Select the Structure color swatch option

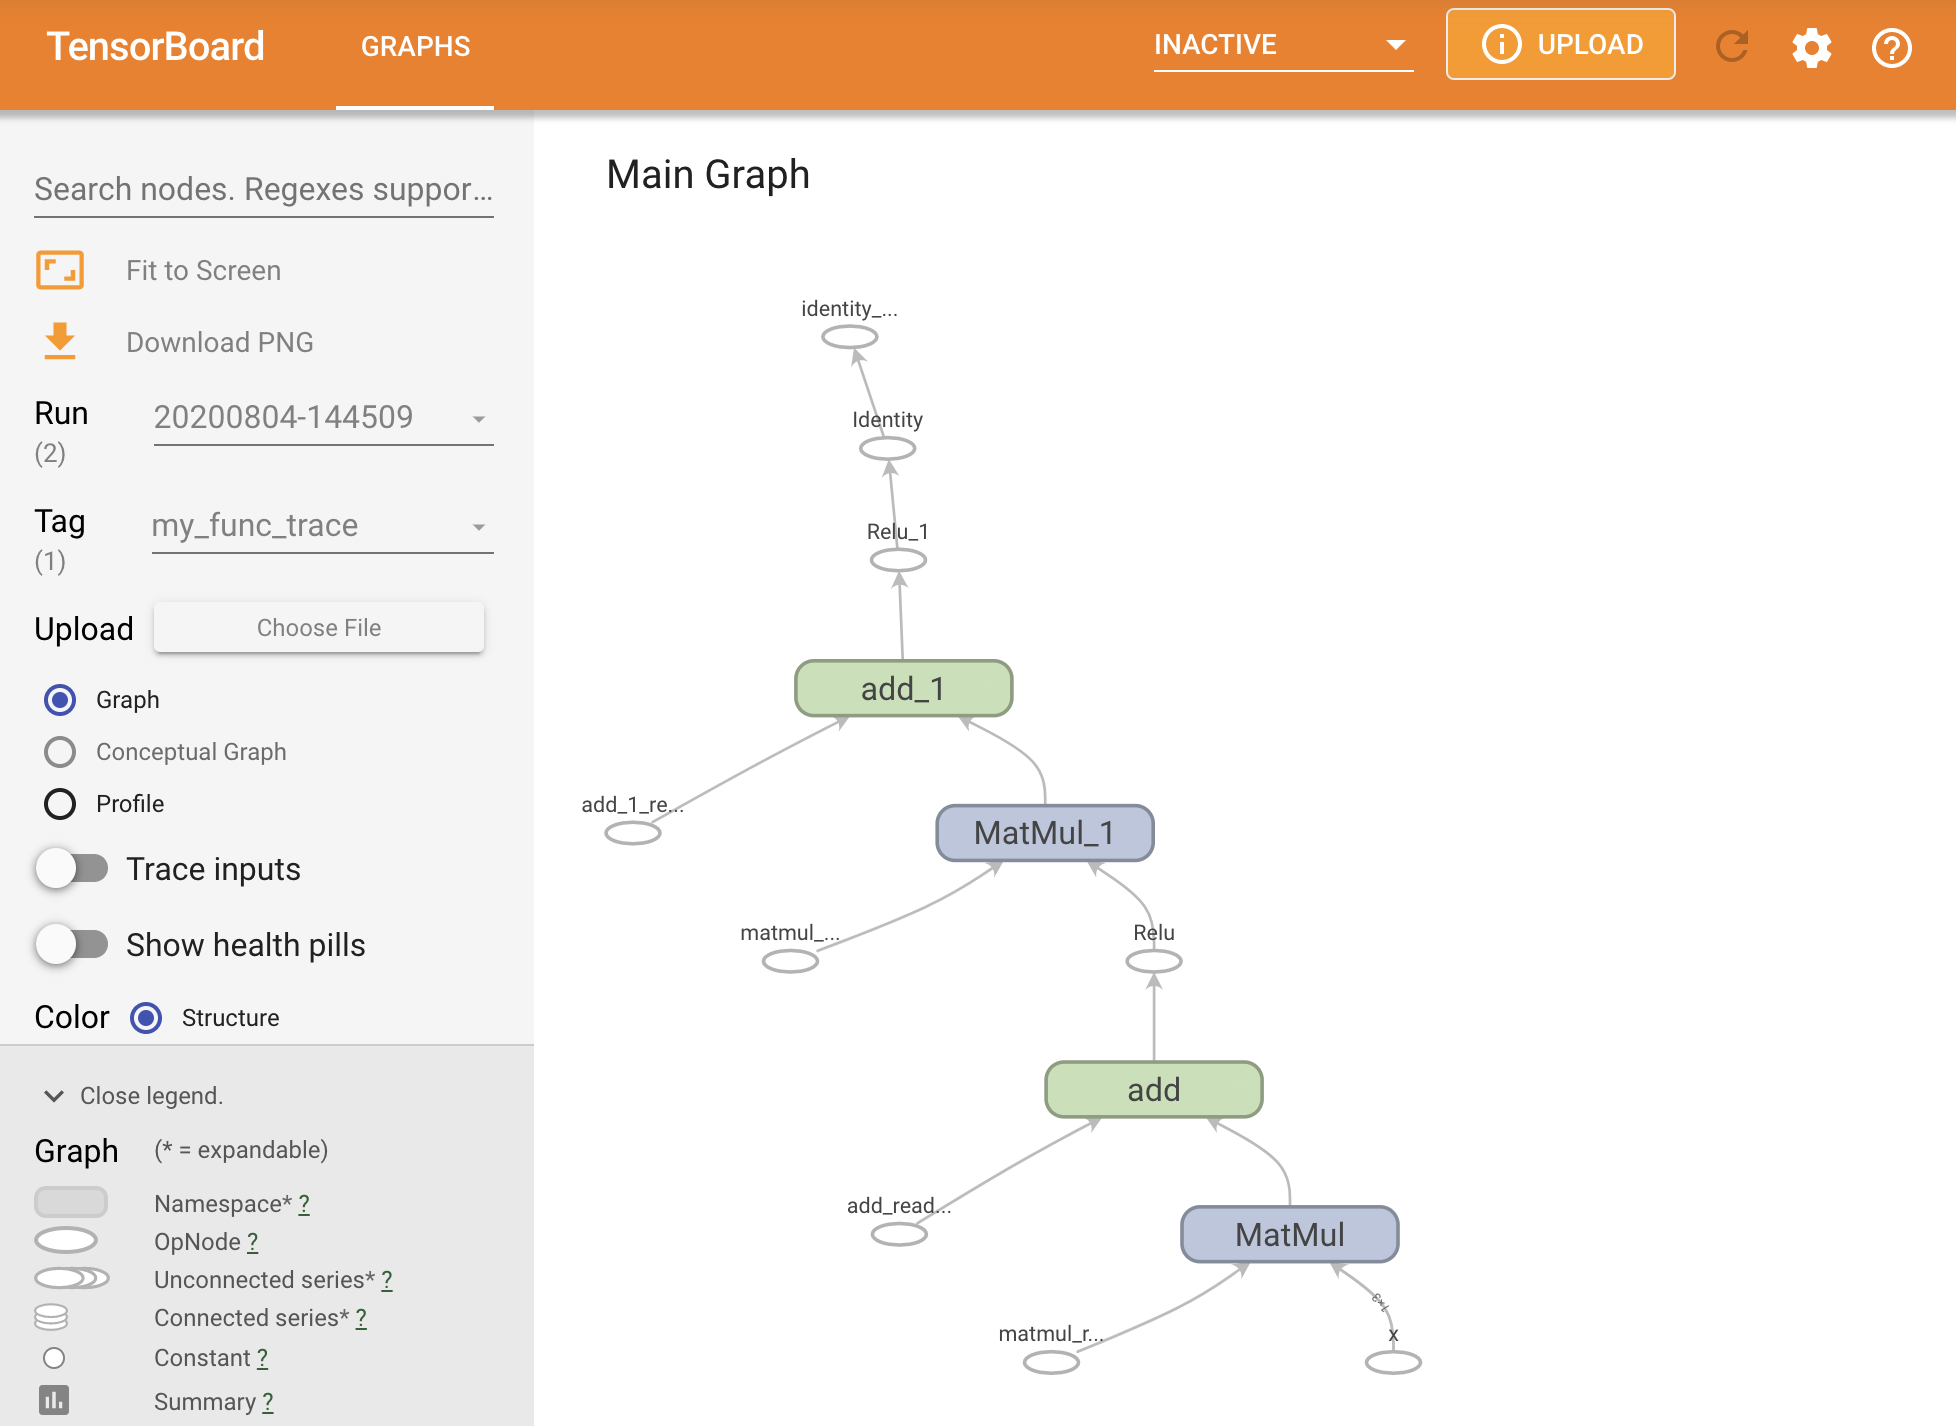tap(146, 1017)
